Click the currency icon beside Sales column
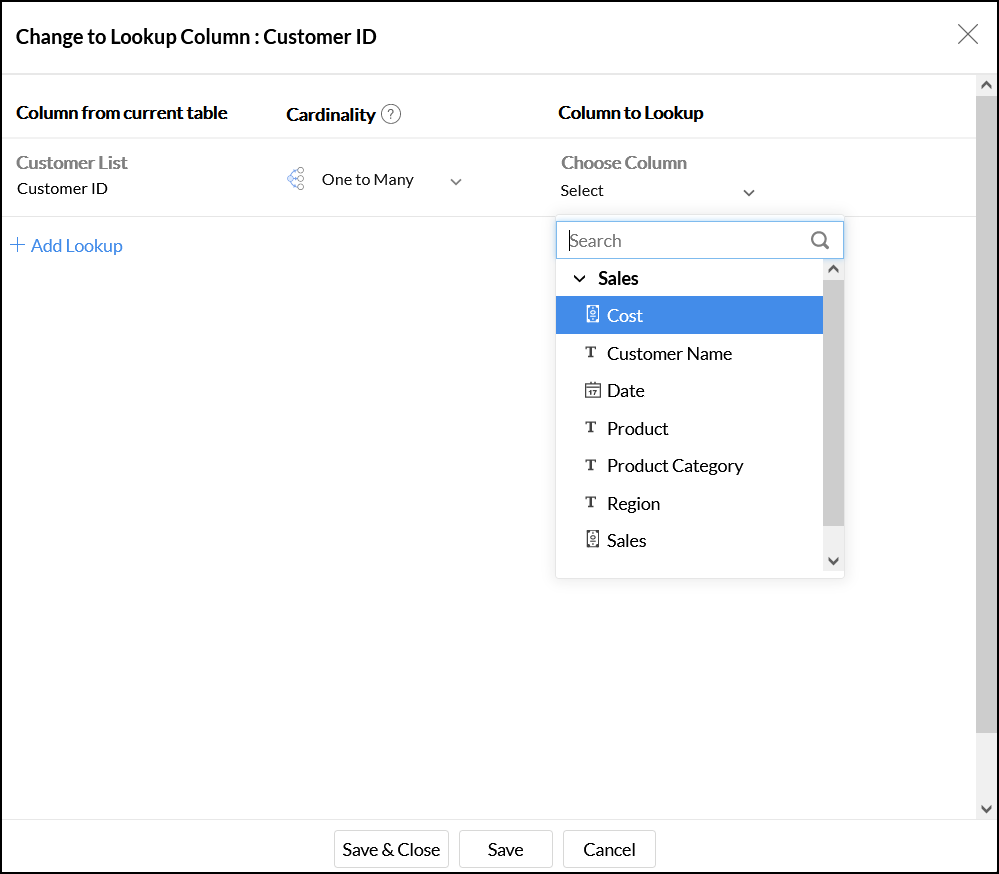 [592, 540]
